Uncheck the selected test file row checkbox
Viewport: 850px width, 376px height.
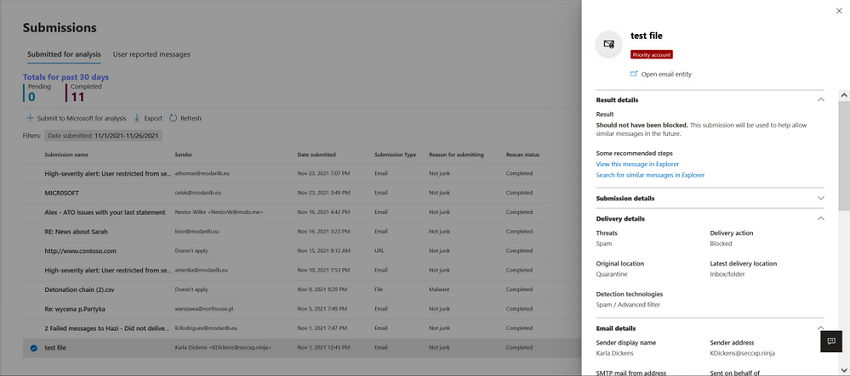click(x=34, y=348)
